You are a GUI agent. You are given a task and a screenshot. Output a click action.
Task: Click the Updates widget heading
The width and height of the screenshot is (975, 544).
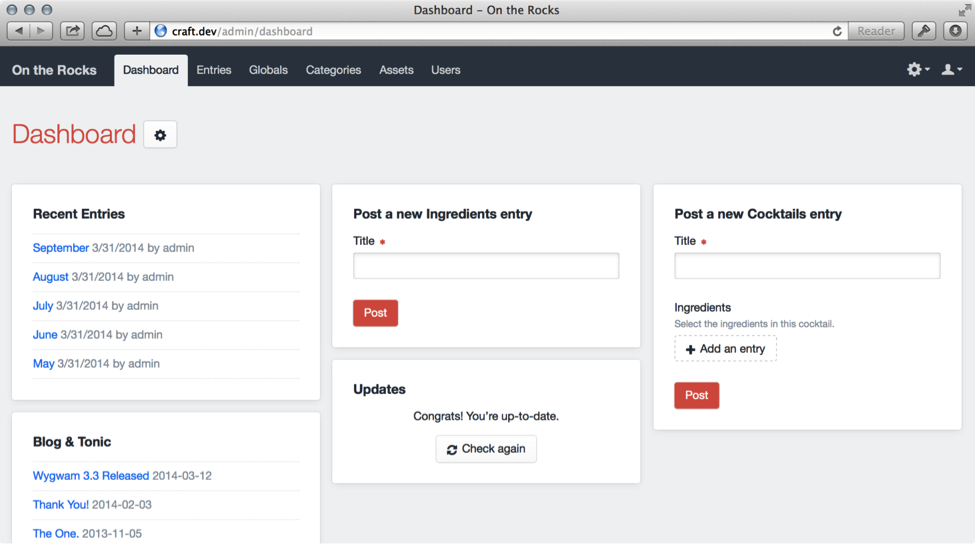click(379, 389)
